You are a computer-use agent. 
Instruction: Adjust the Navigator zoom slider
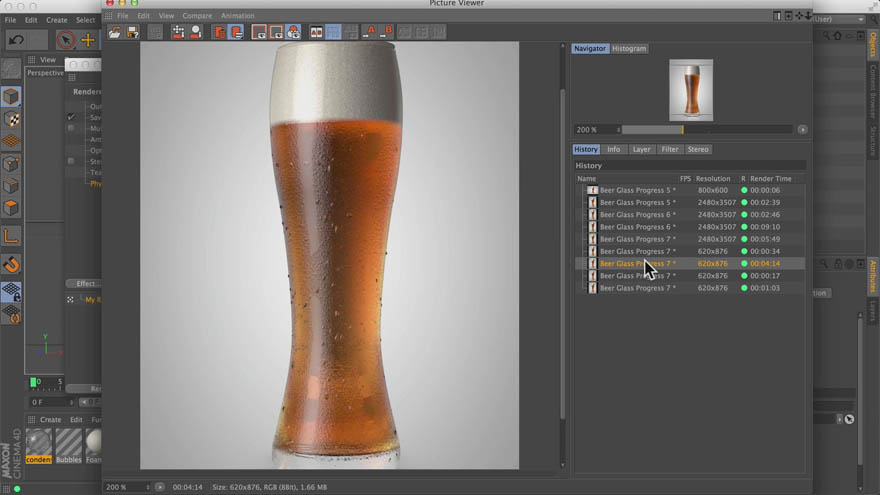[x=707, y=130]
